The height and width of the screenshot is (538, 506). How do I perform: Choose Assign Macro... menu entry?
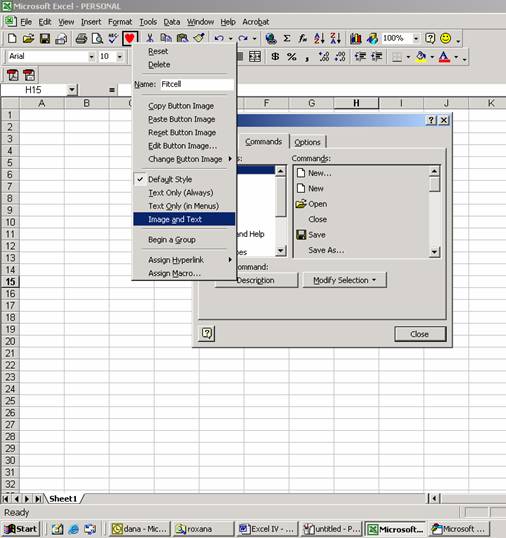tap(184, 273)
